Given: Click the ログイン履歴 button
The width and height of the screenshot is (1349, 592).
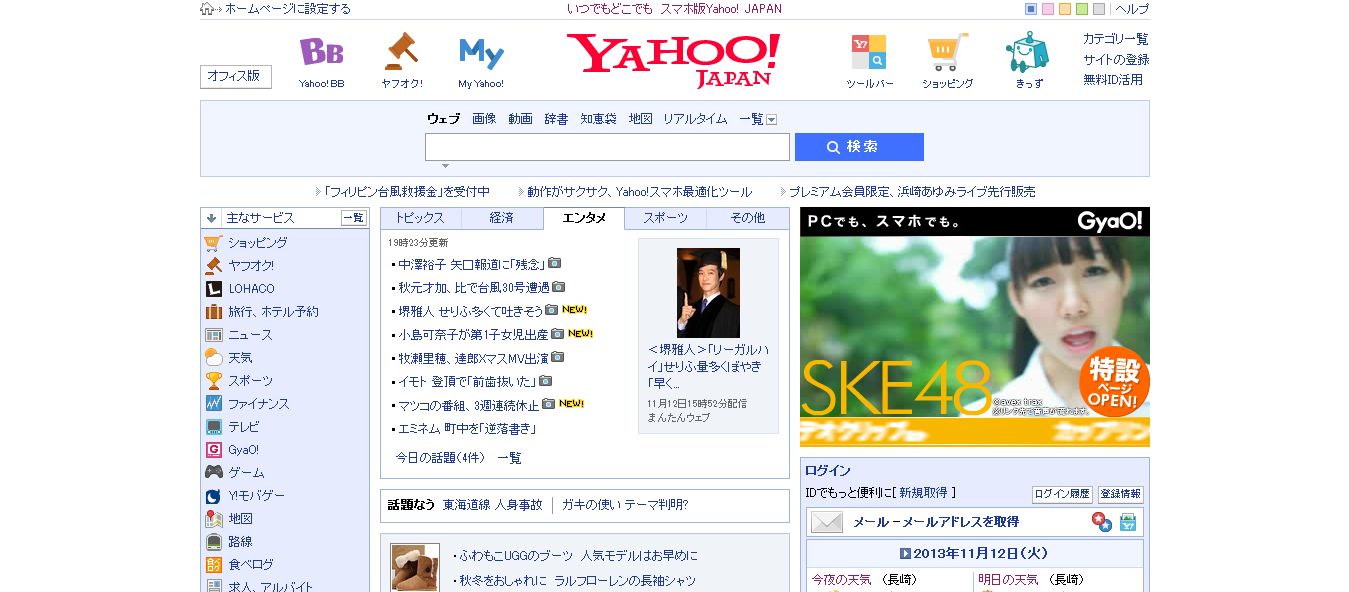Looking at the screenshot, I should click(x=1062, y=494).
